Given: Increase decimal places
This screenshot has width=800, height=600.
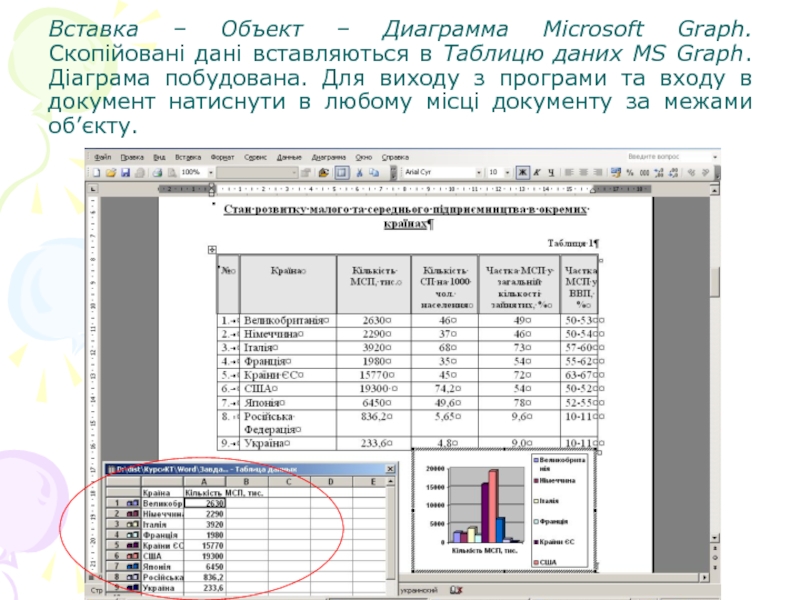Looking at the screenshot, I should click(659, 173).
